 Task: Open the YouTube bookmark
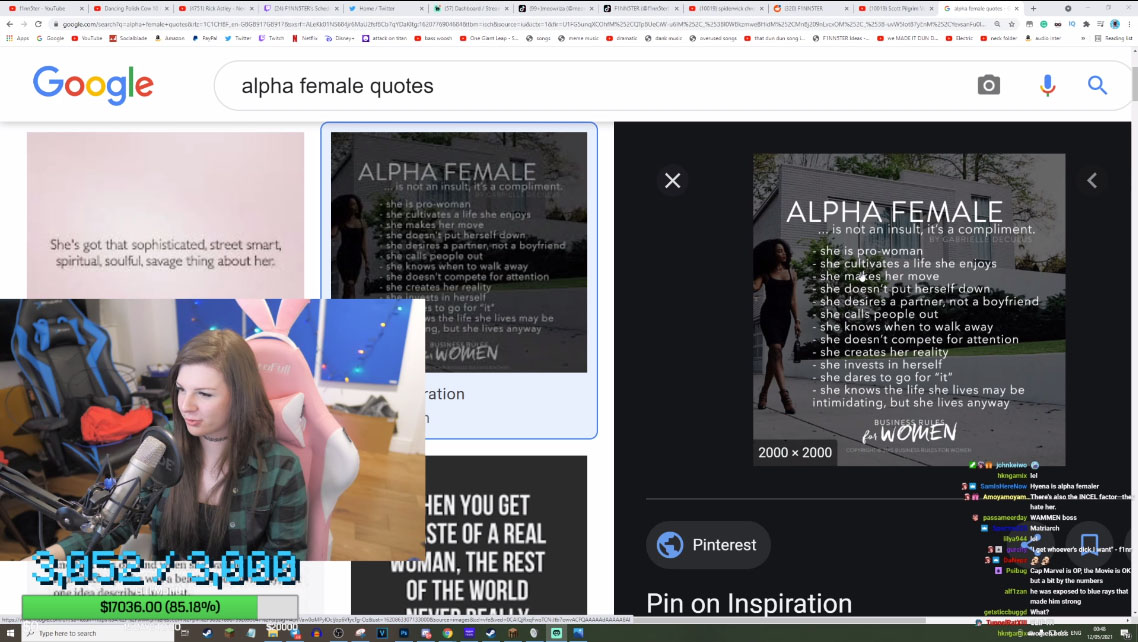tap(87, 38)
